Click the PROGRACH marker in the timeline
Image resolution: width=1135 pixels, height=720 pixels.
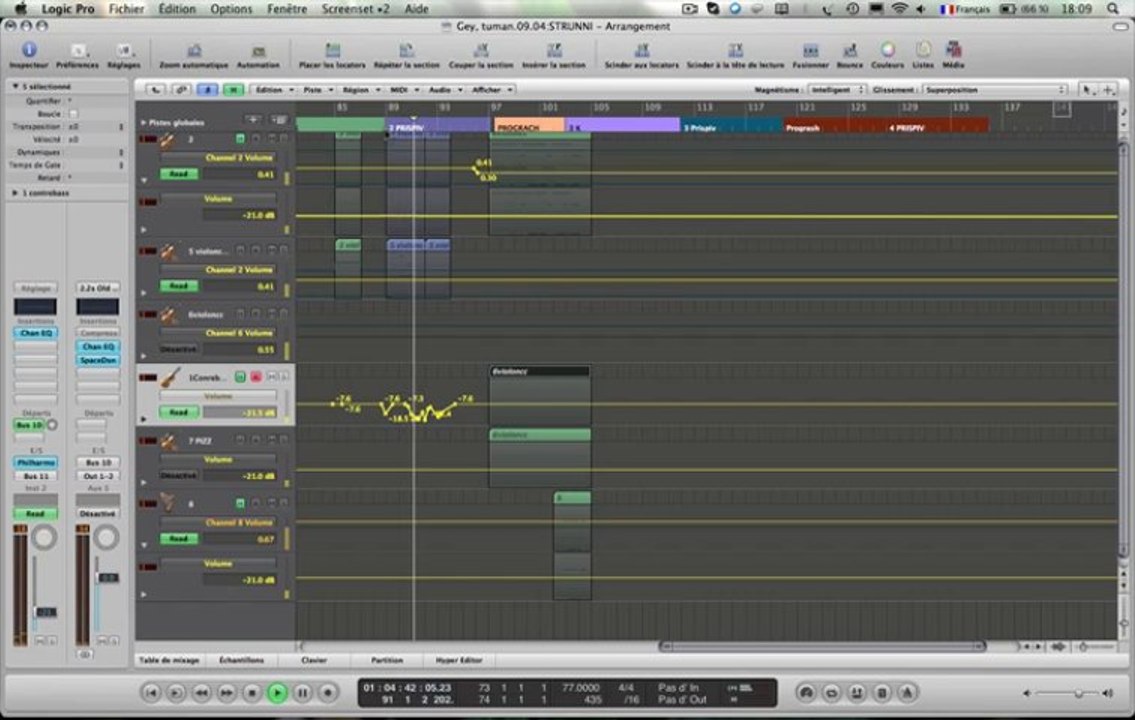pos(529,126)
